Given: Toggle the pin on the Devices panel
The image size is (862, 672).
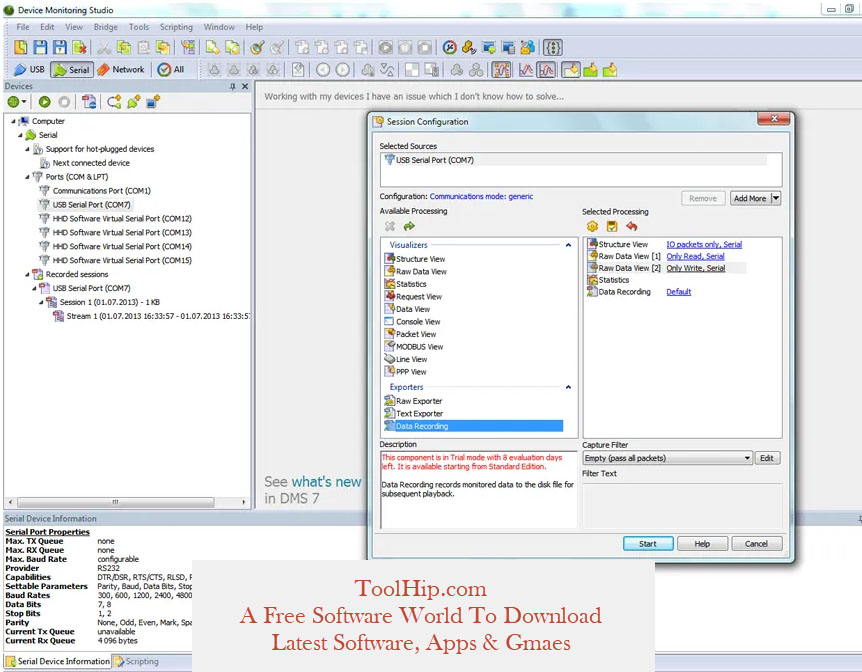Looking at the screenshot, I should click(233, 86).
